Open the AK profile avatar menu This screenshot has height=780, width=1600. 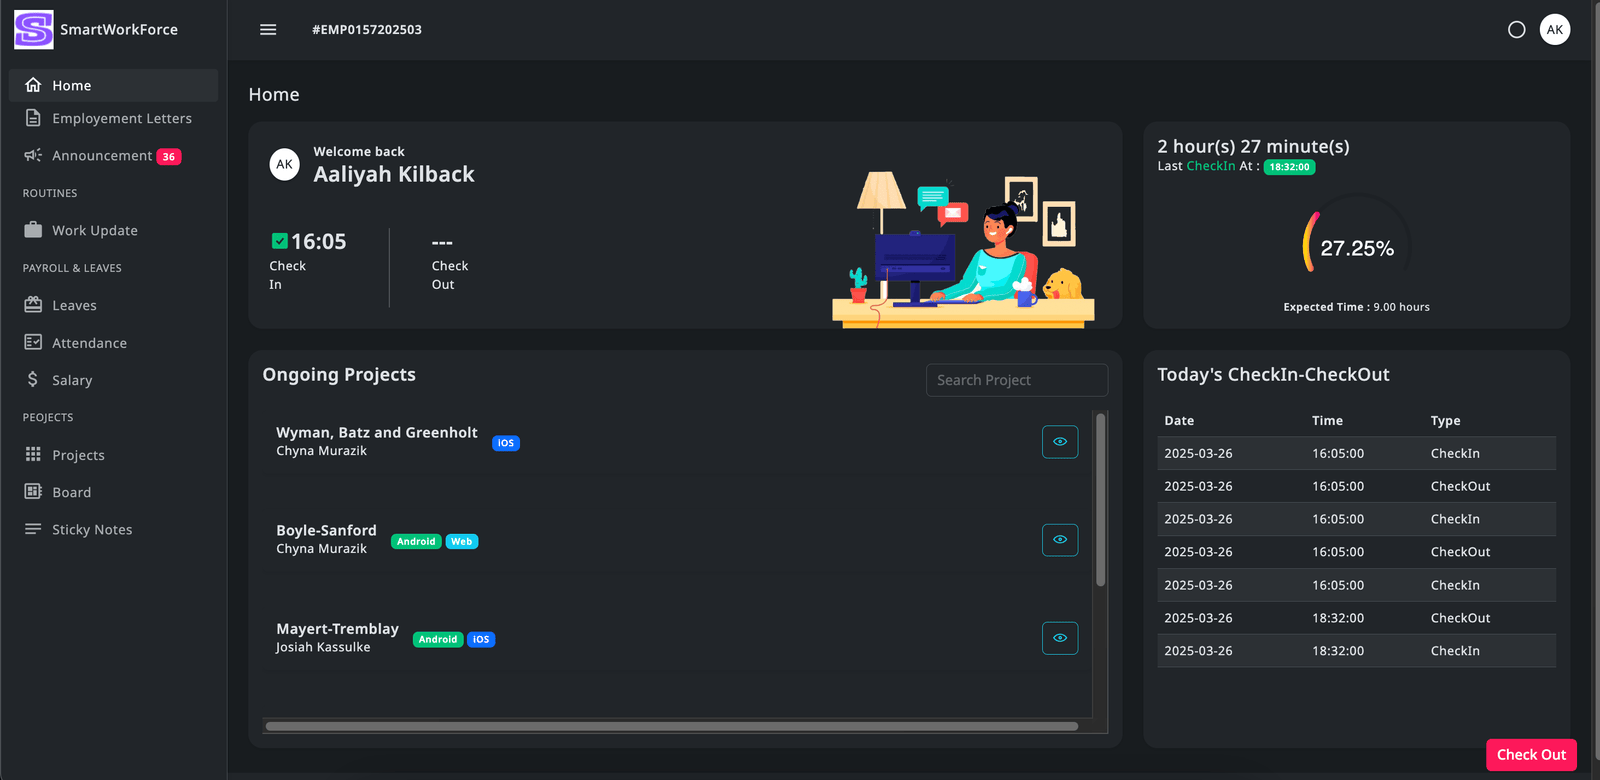(x=1554, y=30)
